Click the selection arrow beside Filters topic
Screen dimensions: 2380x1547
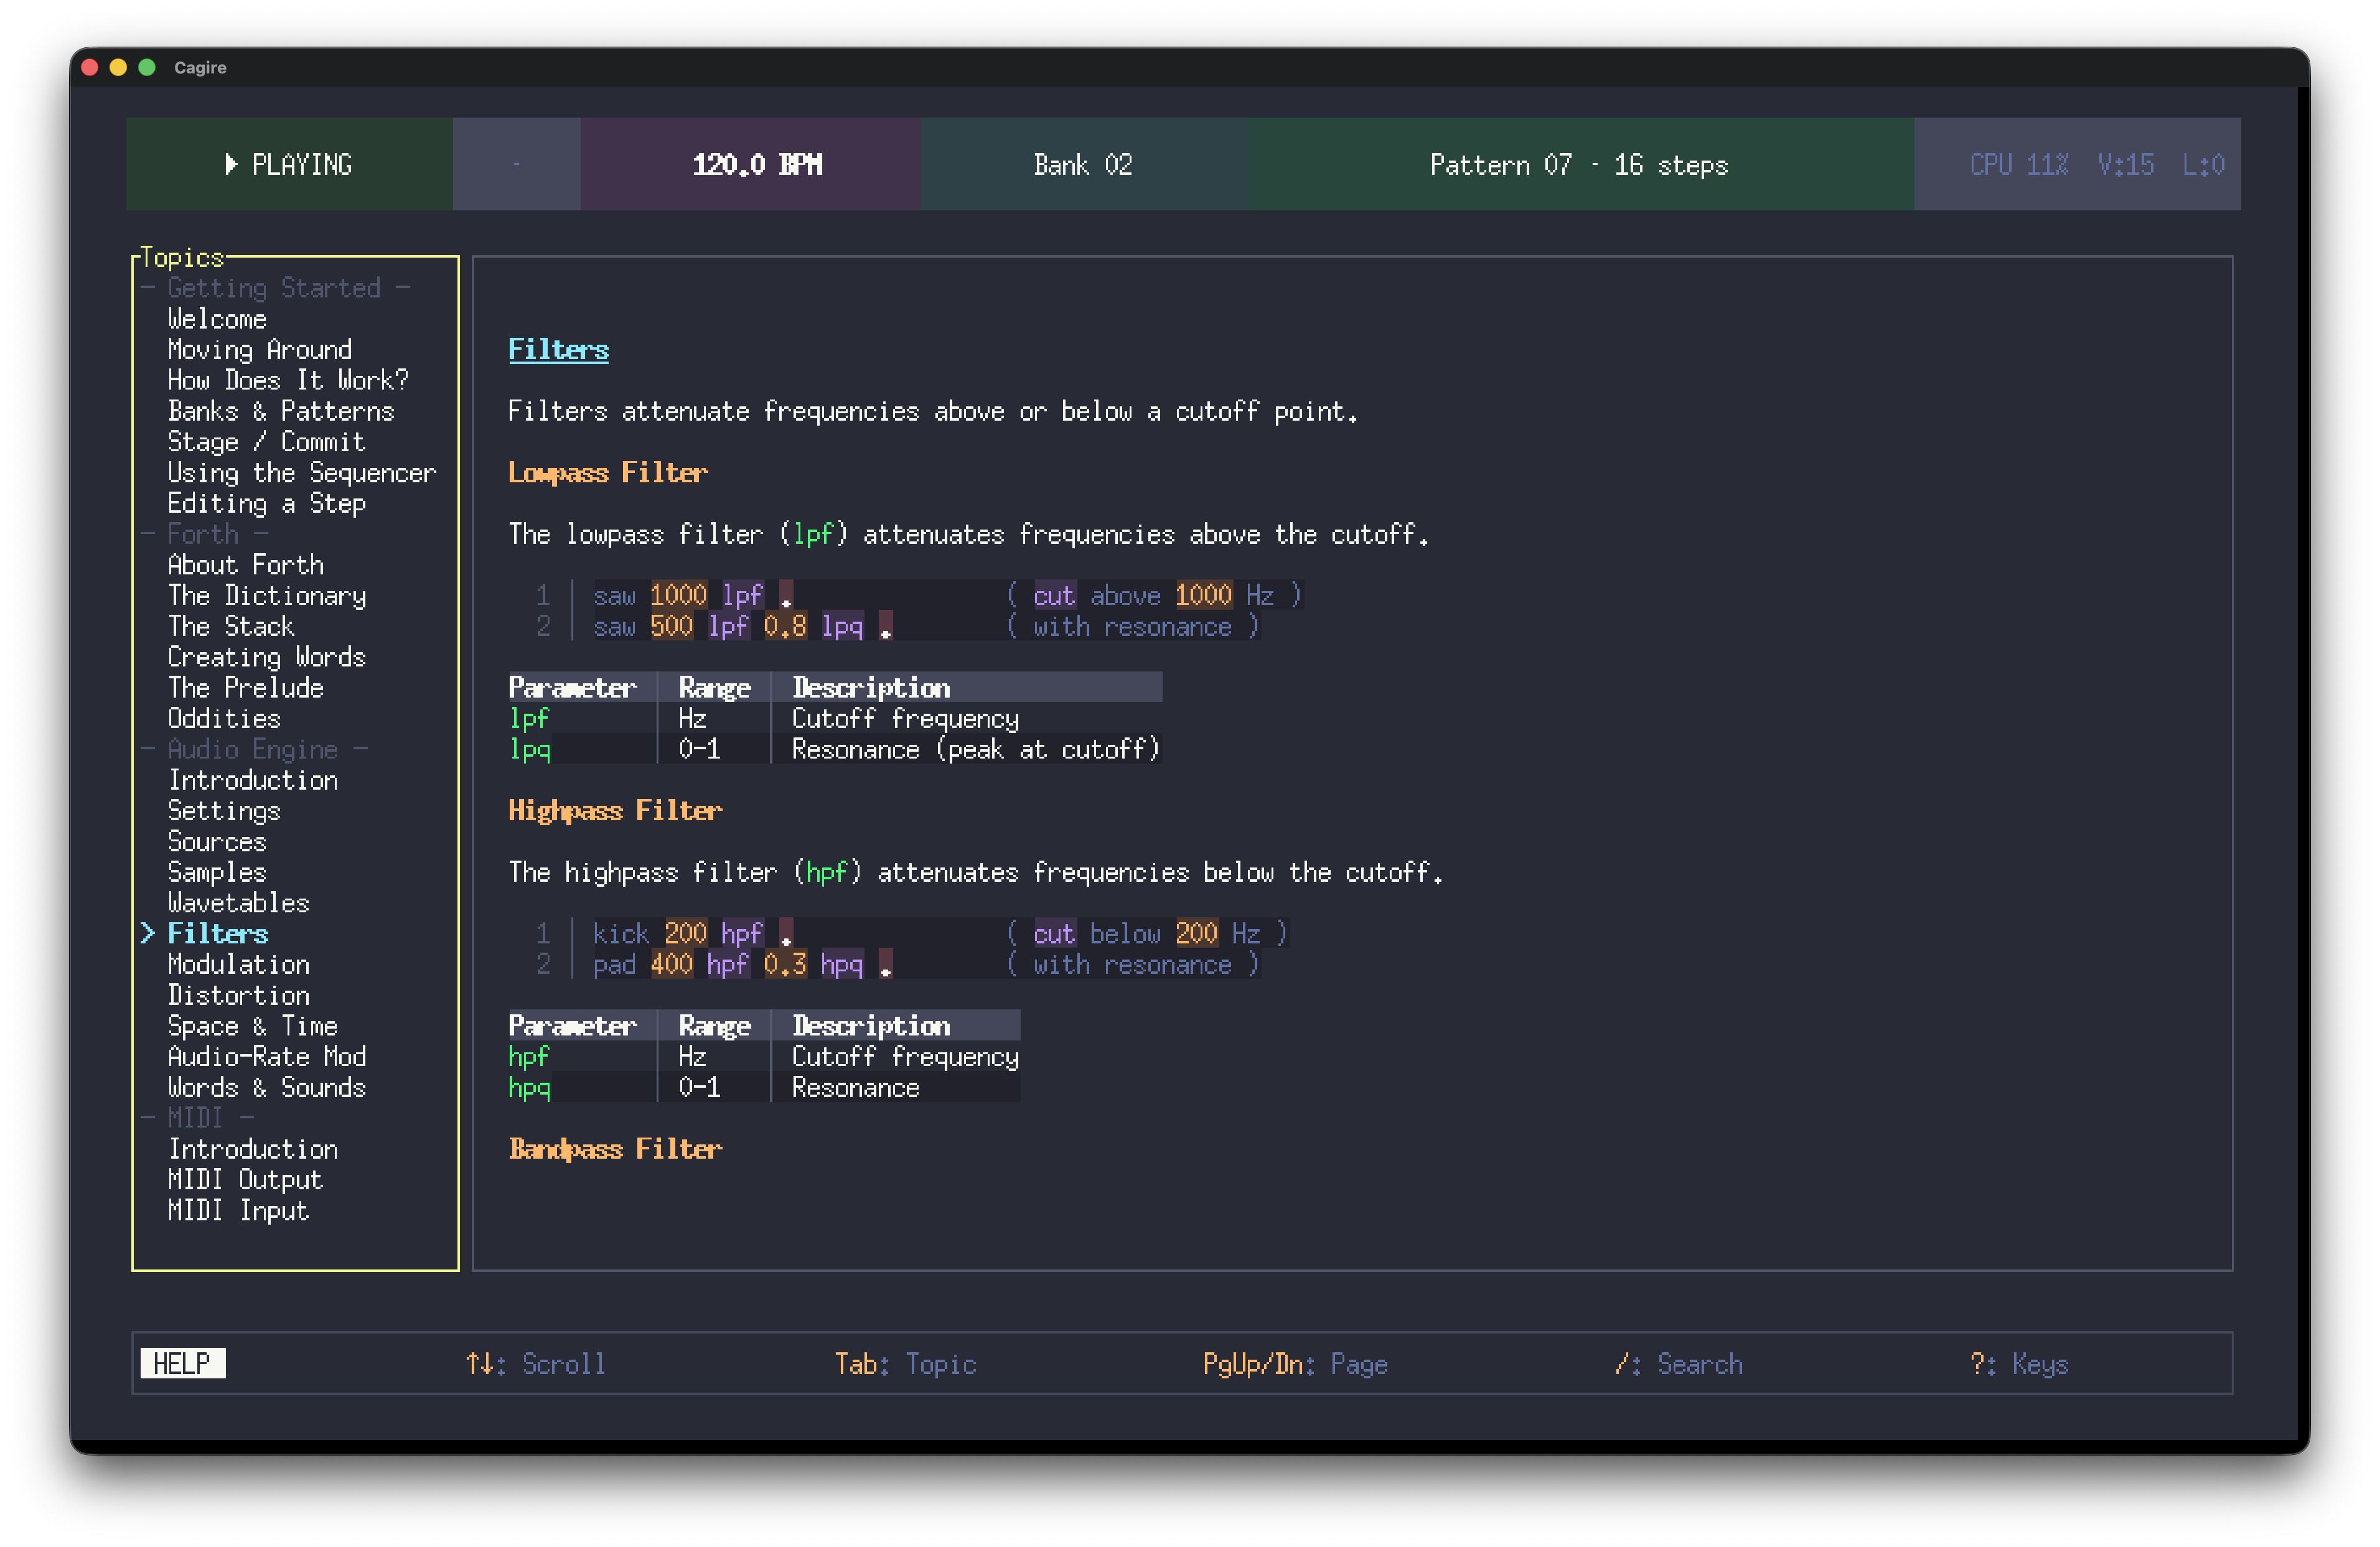[x=148, y=933]
